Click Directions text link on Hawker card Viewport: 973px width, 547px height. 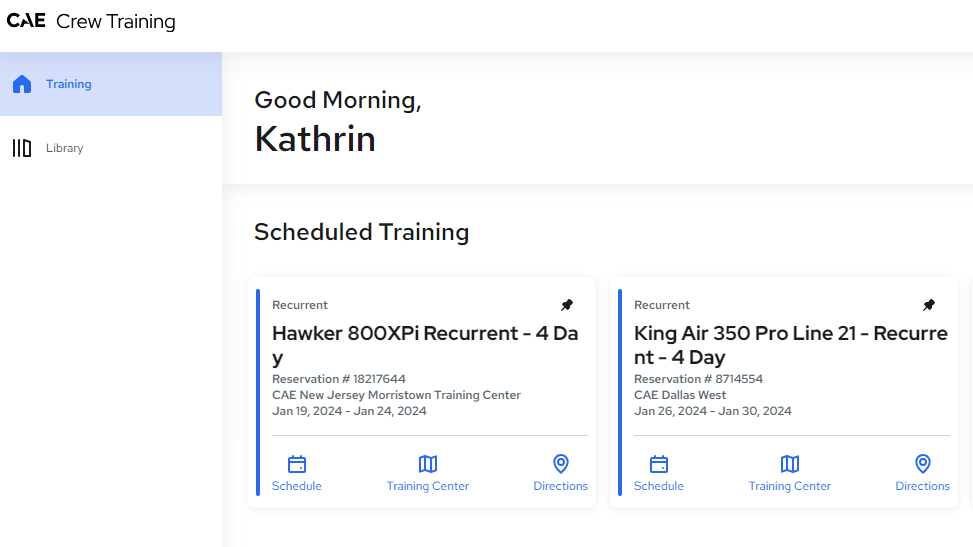[x=560, y=486]
